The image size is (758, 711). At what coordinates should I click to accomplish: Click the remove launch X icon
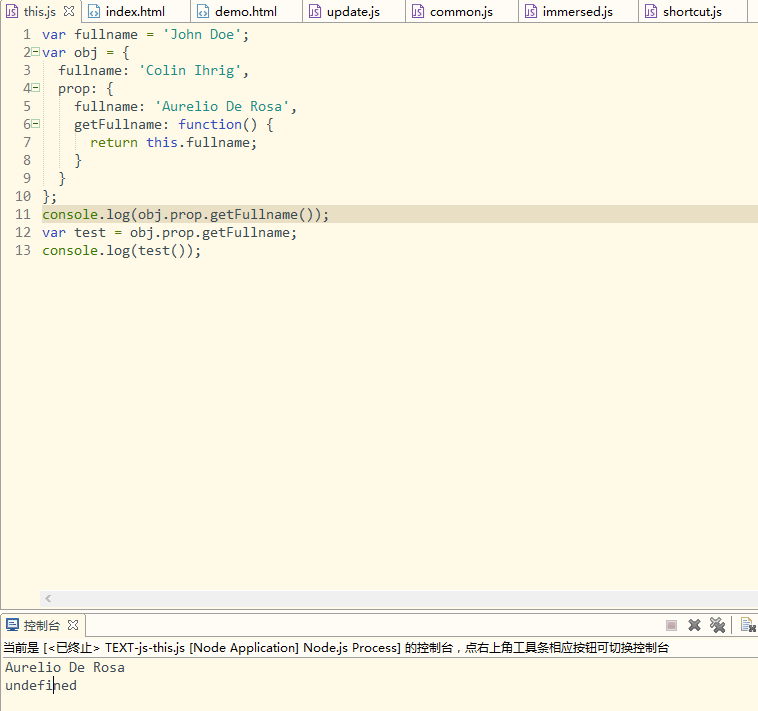[x=695, y=625]
